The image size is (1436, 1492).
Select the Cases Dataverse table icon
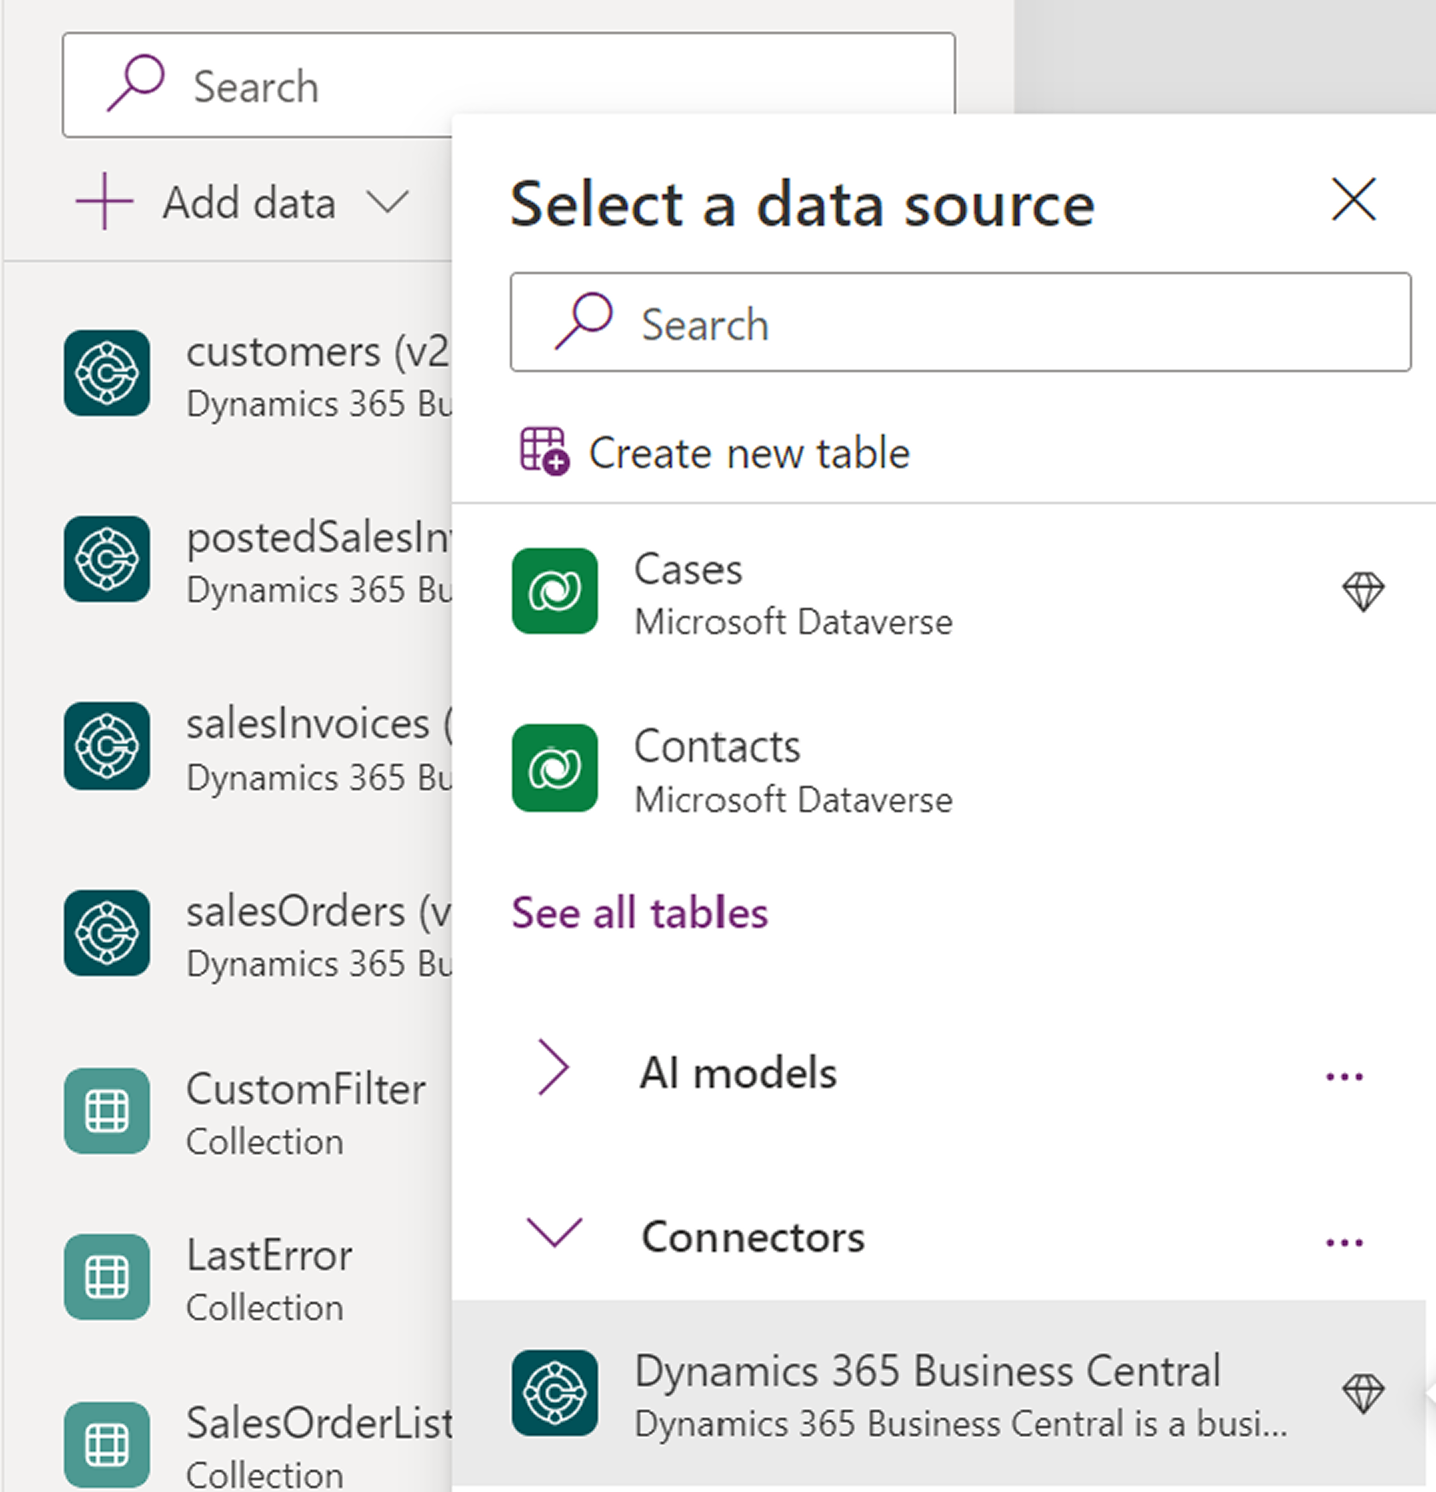pos(555,591)
